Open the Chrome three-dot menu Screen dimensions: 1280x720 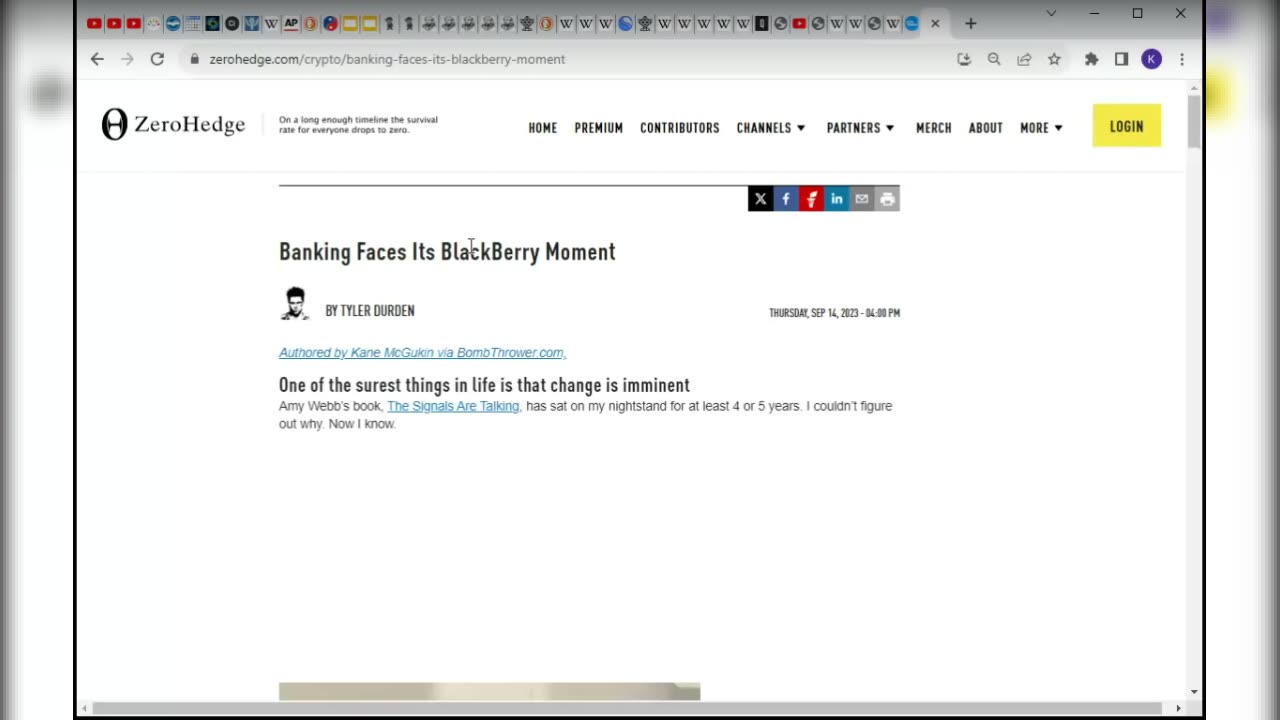point(1182,59)
